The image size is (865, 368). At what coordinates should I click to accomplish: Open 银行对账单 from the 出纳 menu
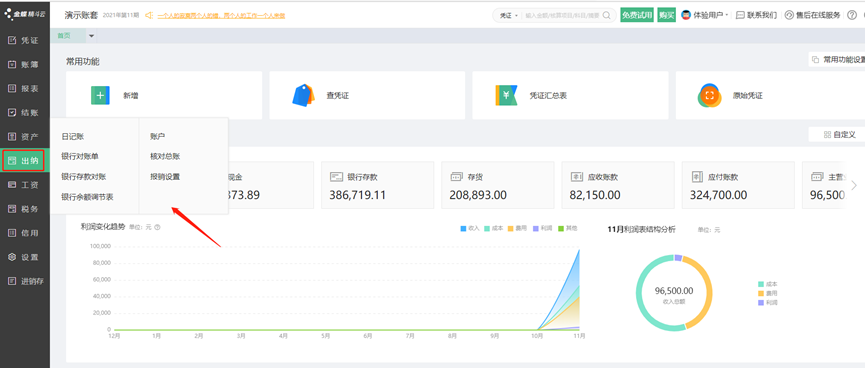(x=80, y=157)
